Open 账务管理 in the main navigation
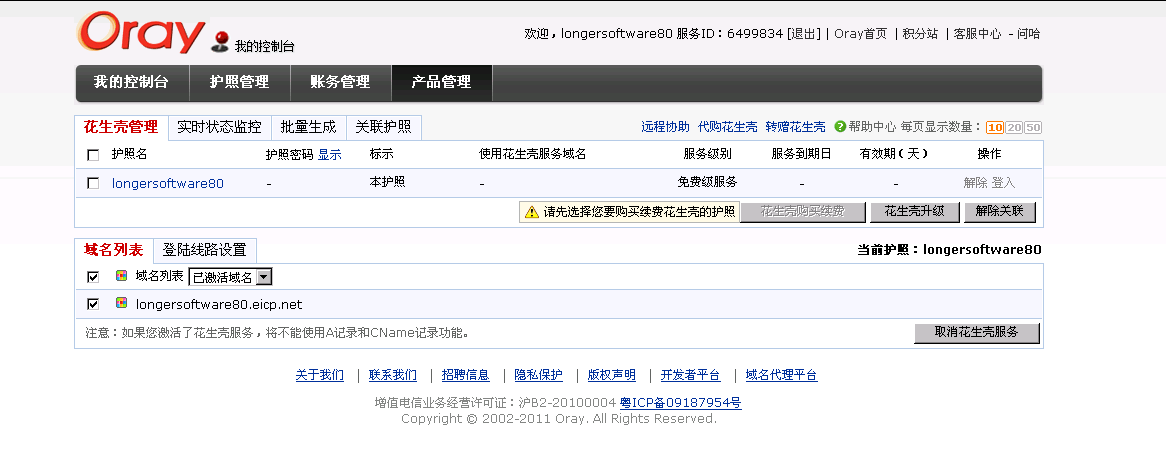1166x470 pixels. coord(340,83)
